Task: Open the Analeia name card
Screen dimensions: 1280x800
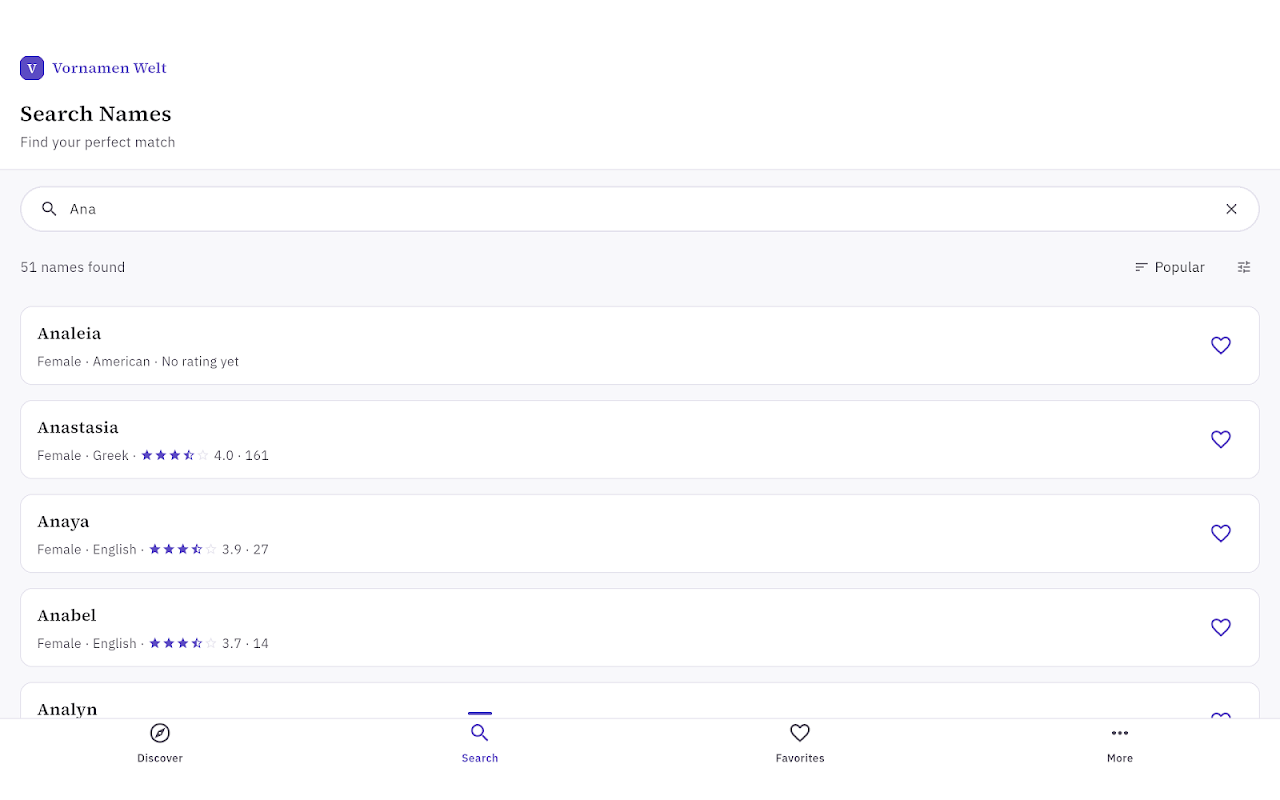Action: 640,345
